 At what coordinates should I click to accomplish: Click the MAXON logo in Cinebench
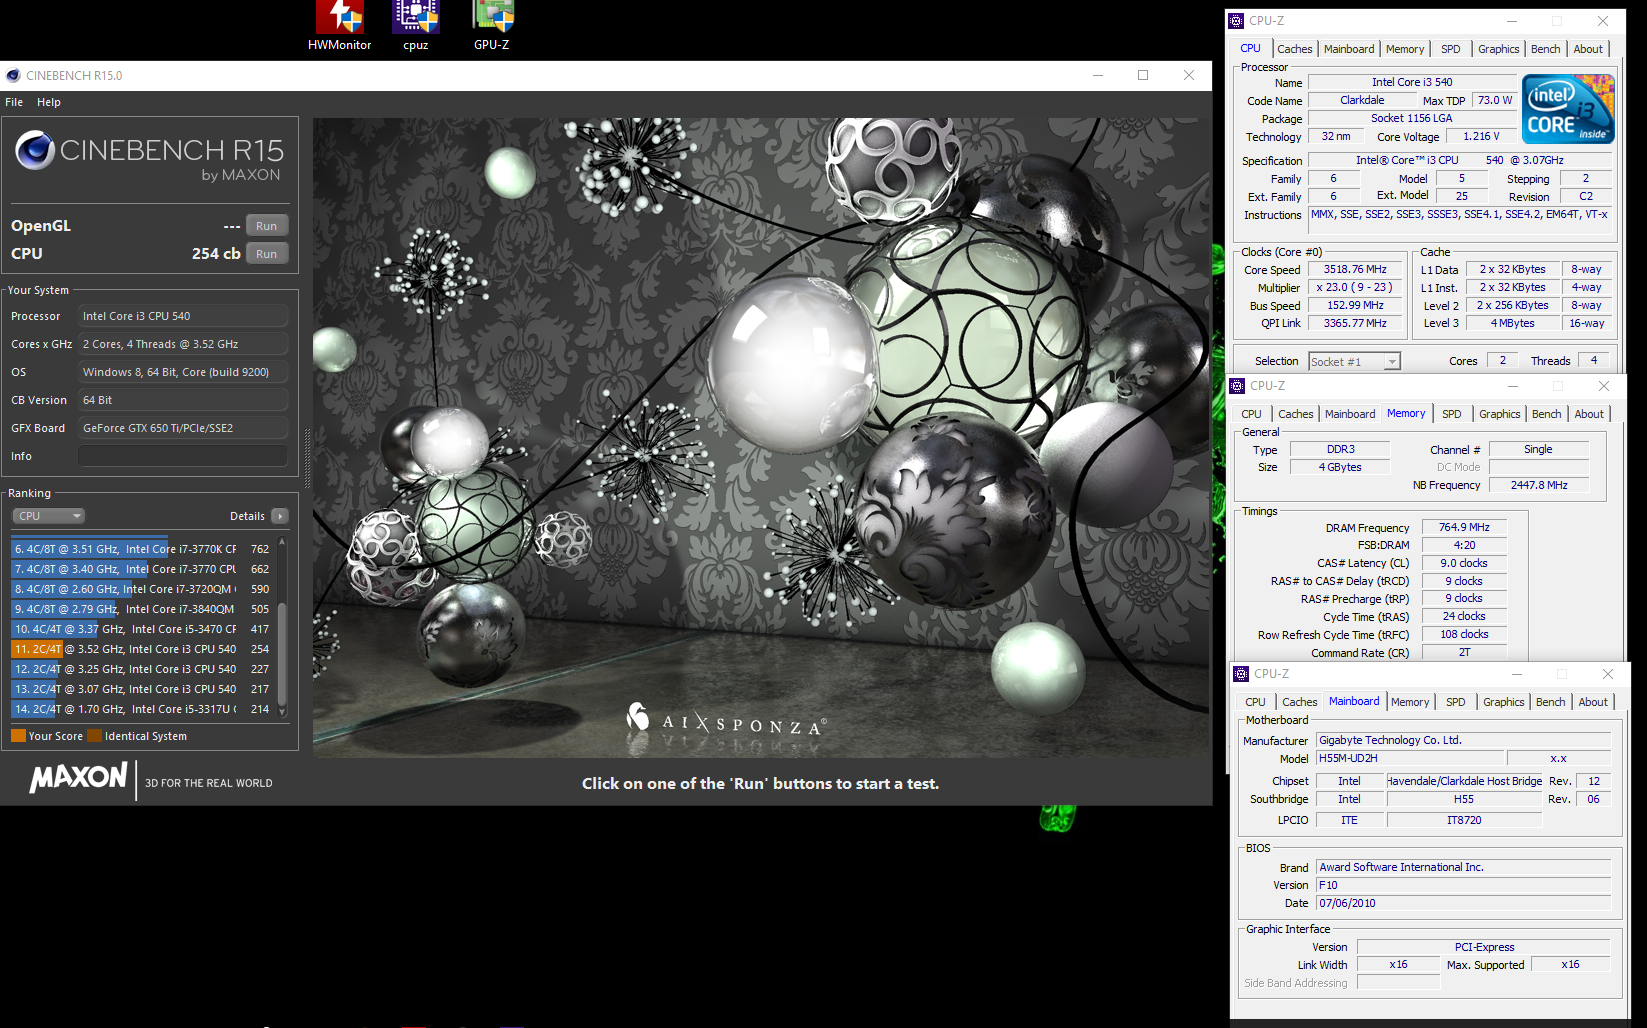[78, 778]
